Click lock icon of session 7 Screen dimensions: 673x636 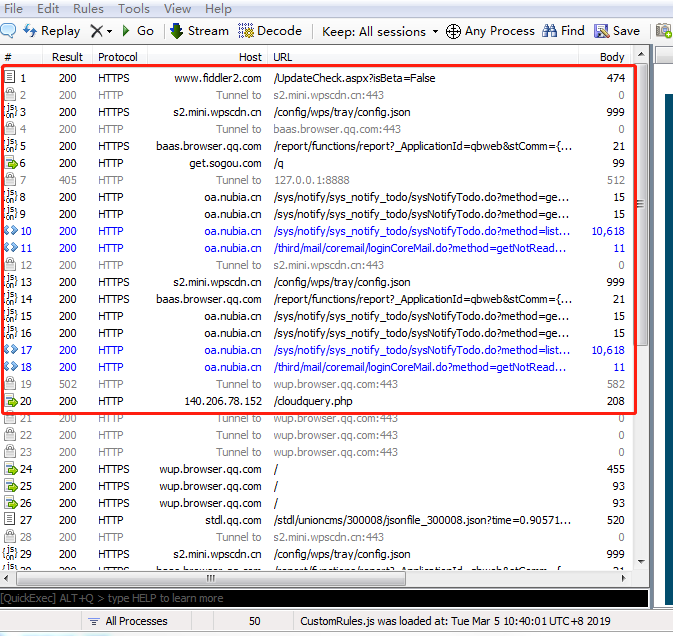pos(10,179)
